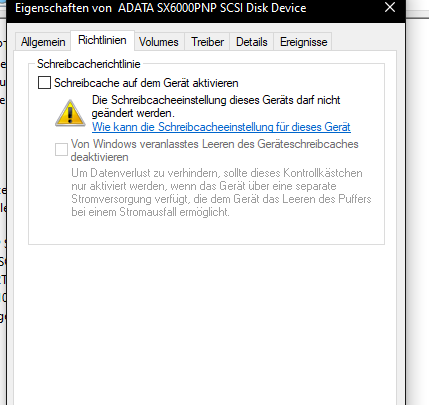
Task: Click the Schreibcacherichtlinie group heading
Action: (89, 64)
